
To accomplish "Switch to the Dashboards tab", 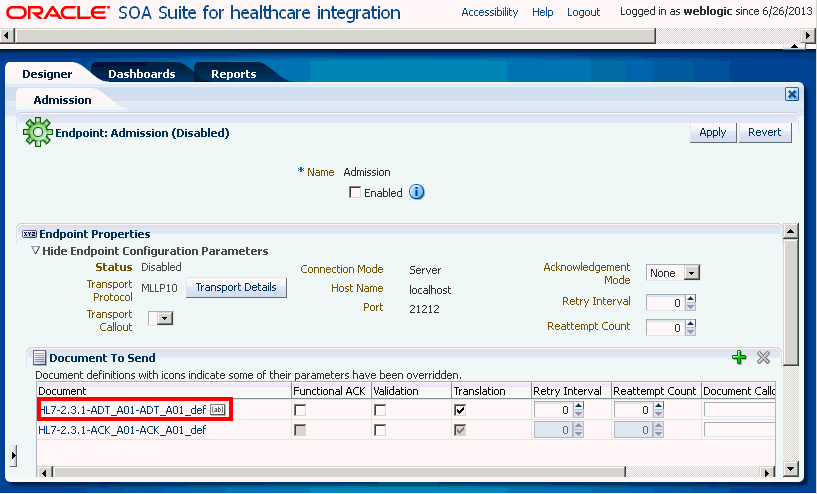I will point(142,74).
